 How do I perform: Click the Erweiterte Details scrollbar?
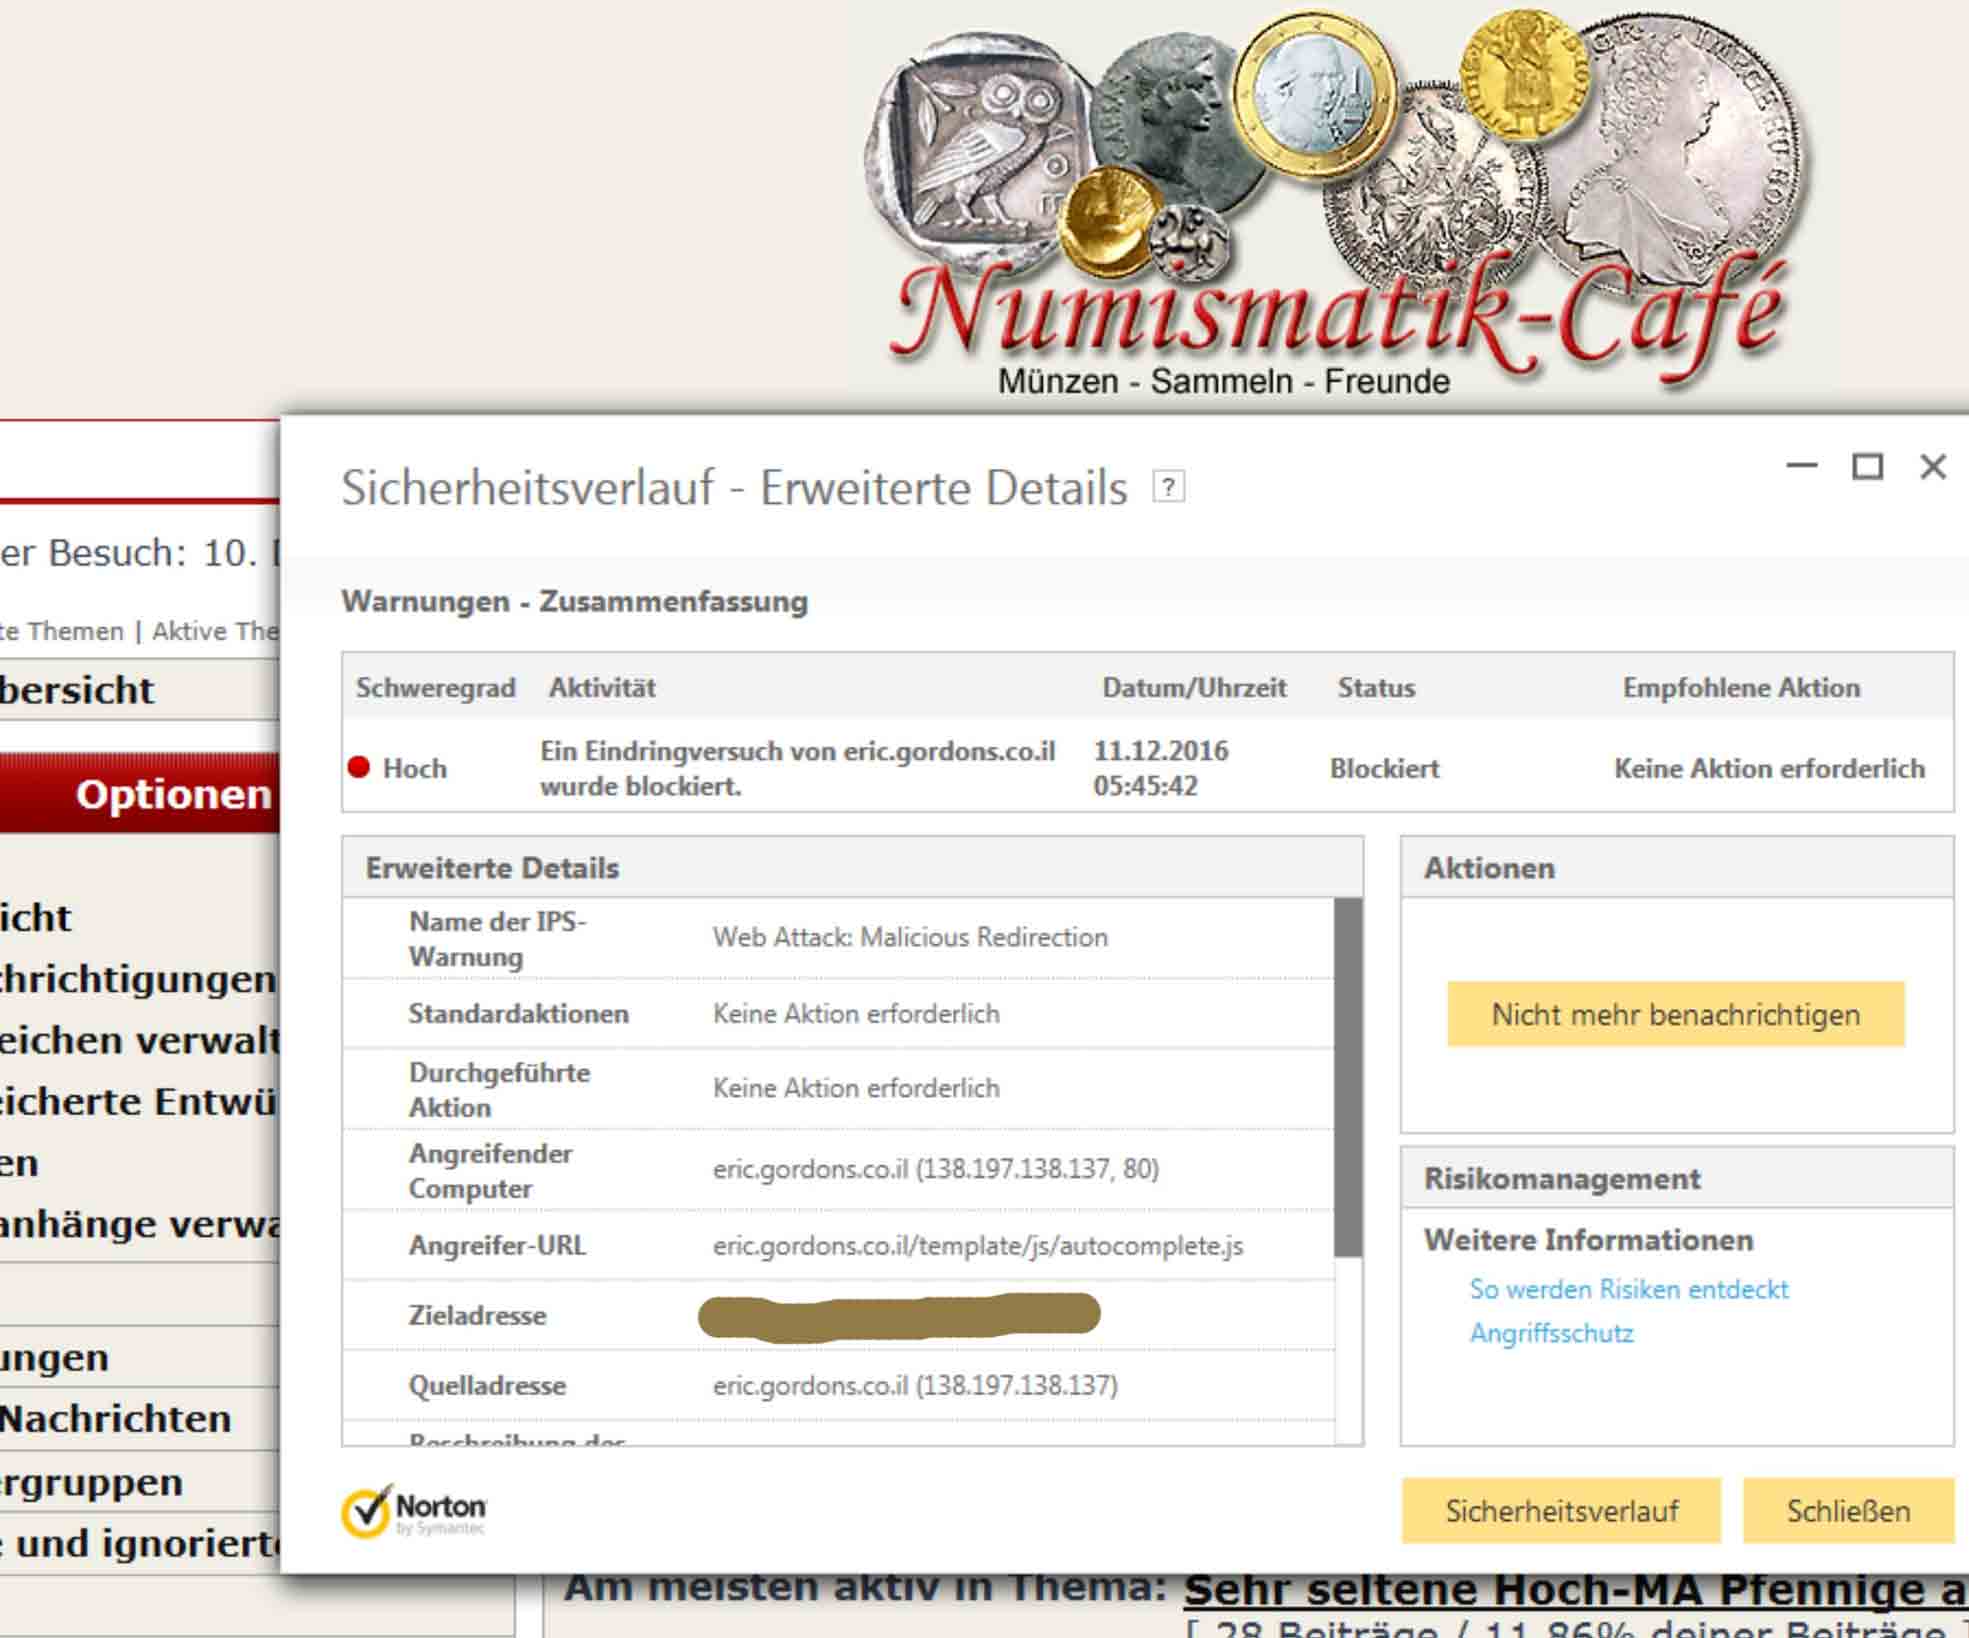click(x=1347, y=1075)
